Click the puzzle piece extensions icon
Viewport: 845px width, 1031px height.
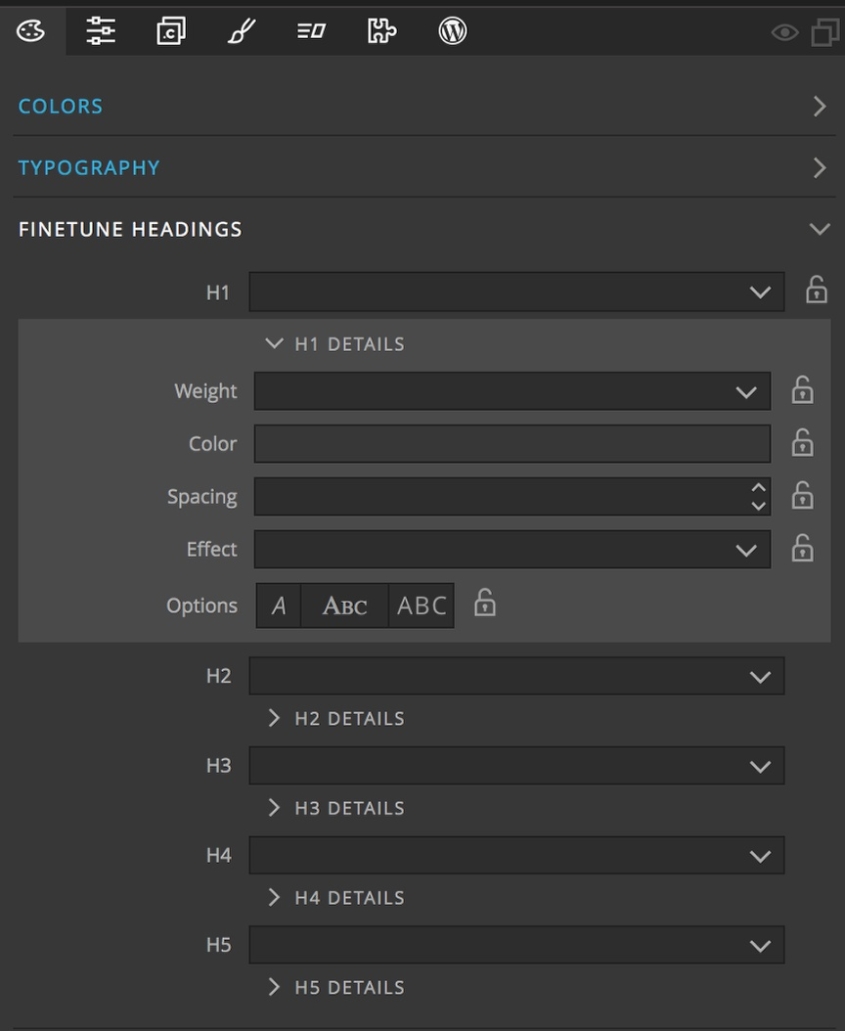click(380, 31)
